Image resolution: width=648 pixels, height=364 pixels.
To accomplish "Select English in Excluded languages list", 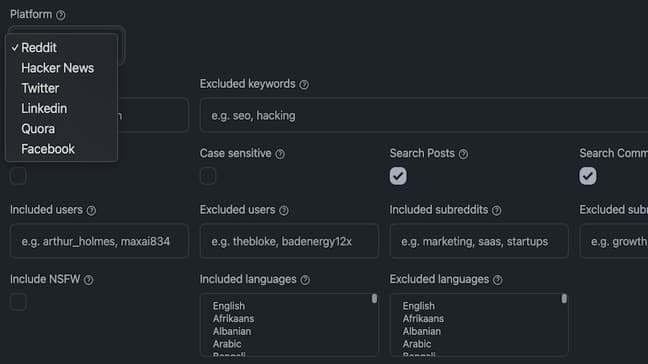I will pos(419,306).
